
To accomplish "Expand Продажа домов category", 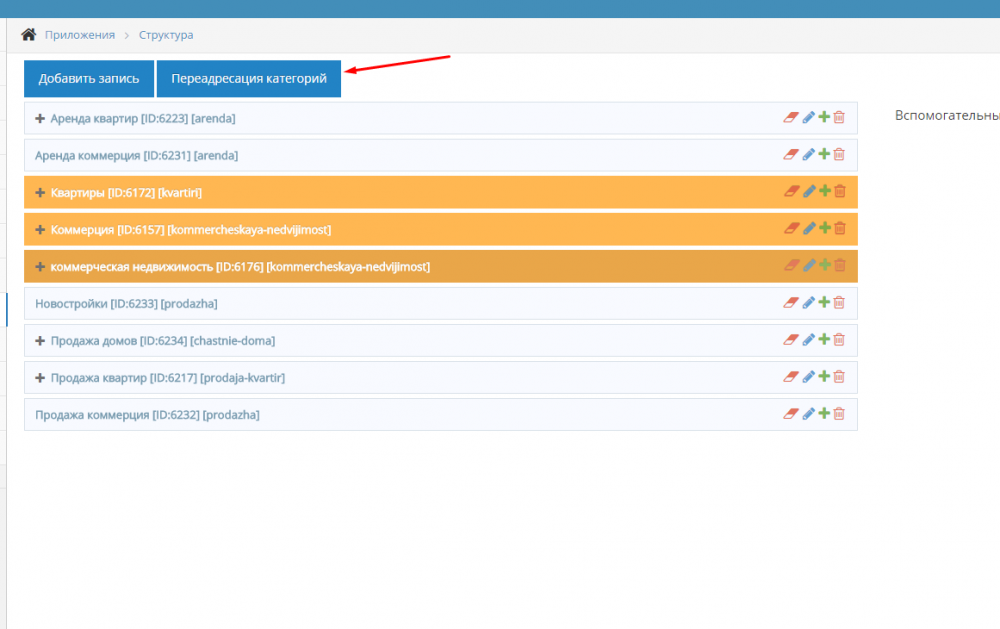I will click(40, 341).
